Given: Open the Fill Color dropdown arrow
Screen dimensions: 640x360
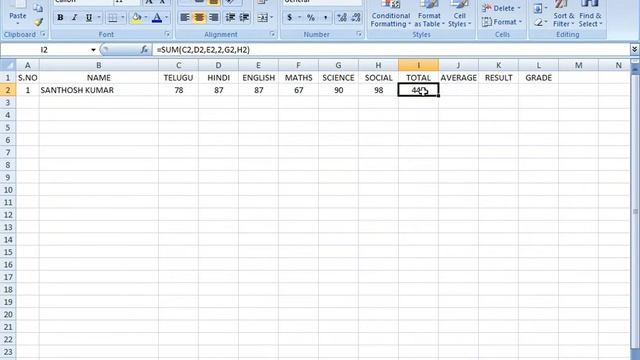Looking at the screenshot, I should pyautogui.click(x=146, y=18).
